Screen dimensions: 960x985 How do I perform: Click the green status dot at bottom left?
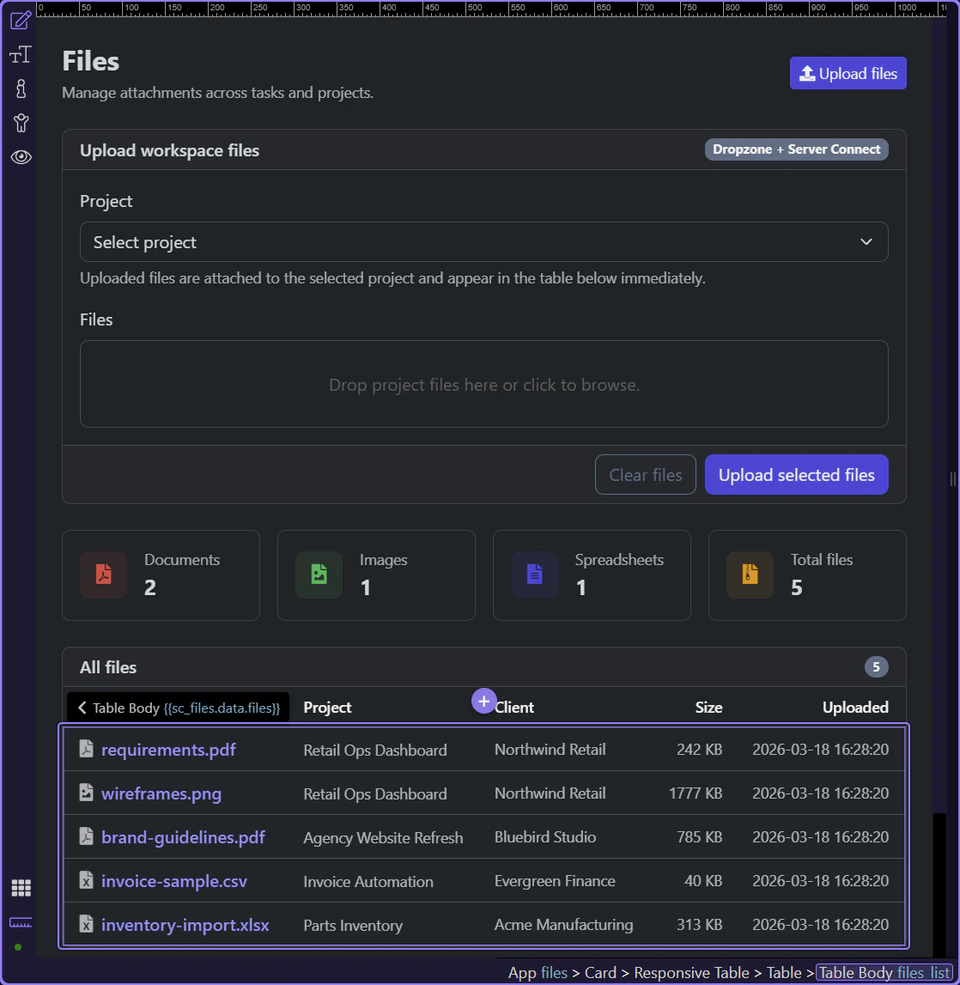click(18, 944)
